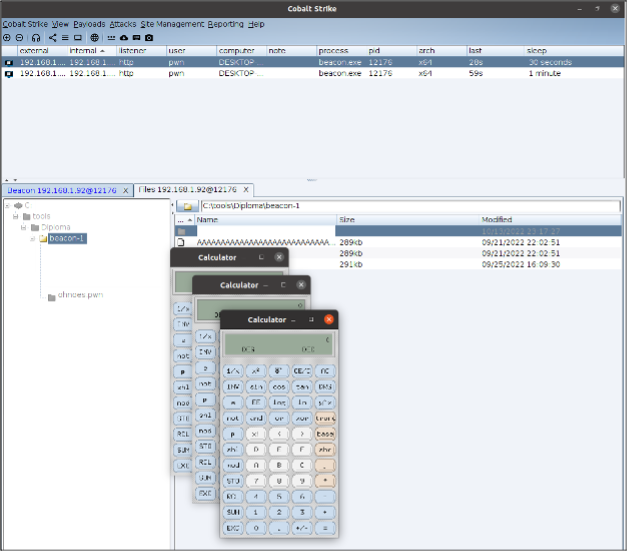628x552 pixels.
Task: Click the folder-up icon beside the path field
Action: click(x=187, y=206)
